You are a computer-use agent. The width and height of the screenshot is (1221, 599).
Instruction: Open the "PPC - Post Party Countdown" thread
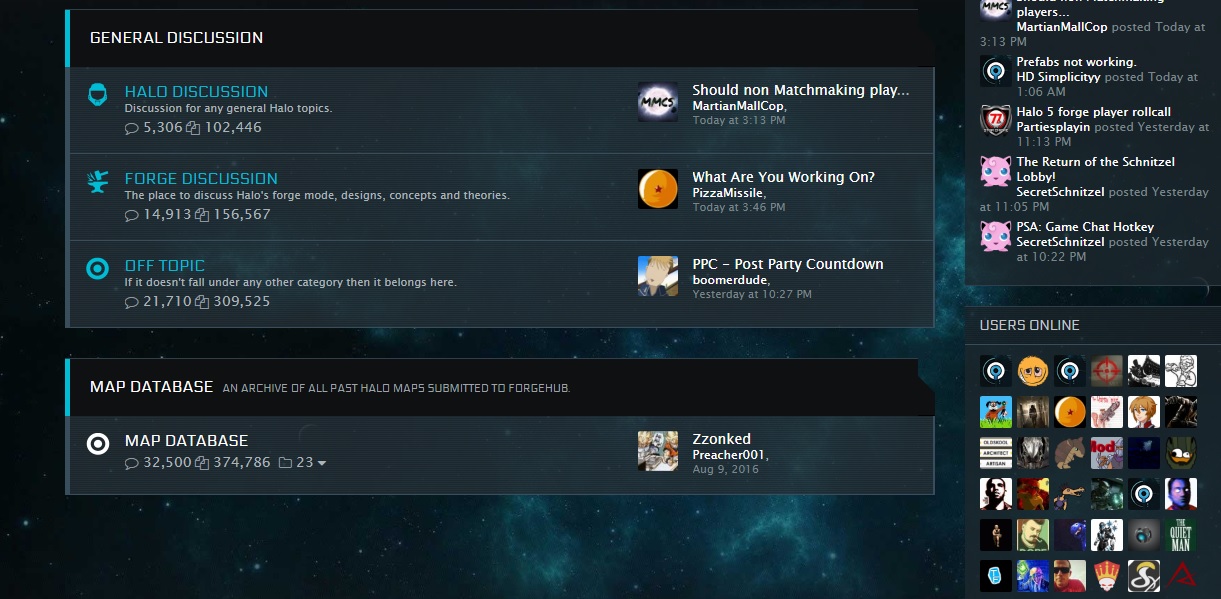787,264
